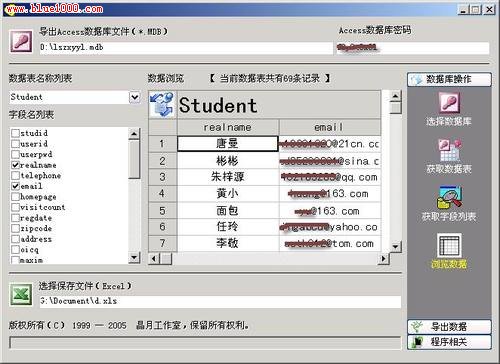Image resolution: width=500 pixels, height=364 pixels.
Task: Click data grid horizontal scroll left arrow
Action: tap(154, 258)
